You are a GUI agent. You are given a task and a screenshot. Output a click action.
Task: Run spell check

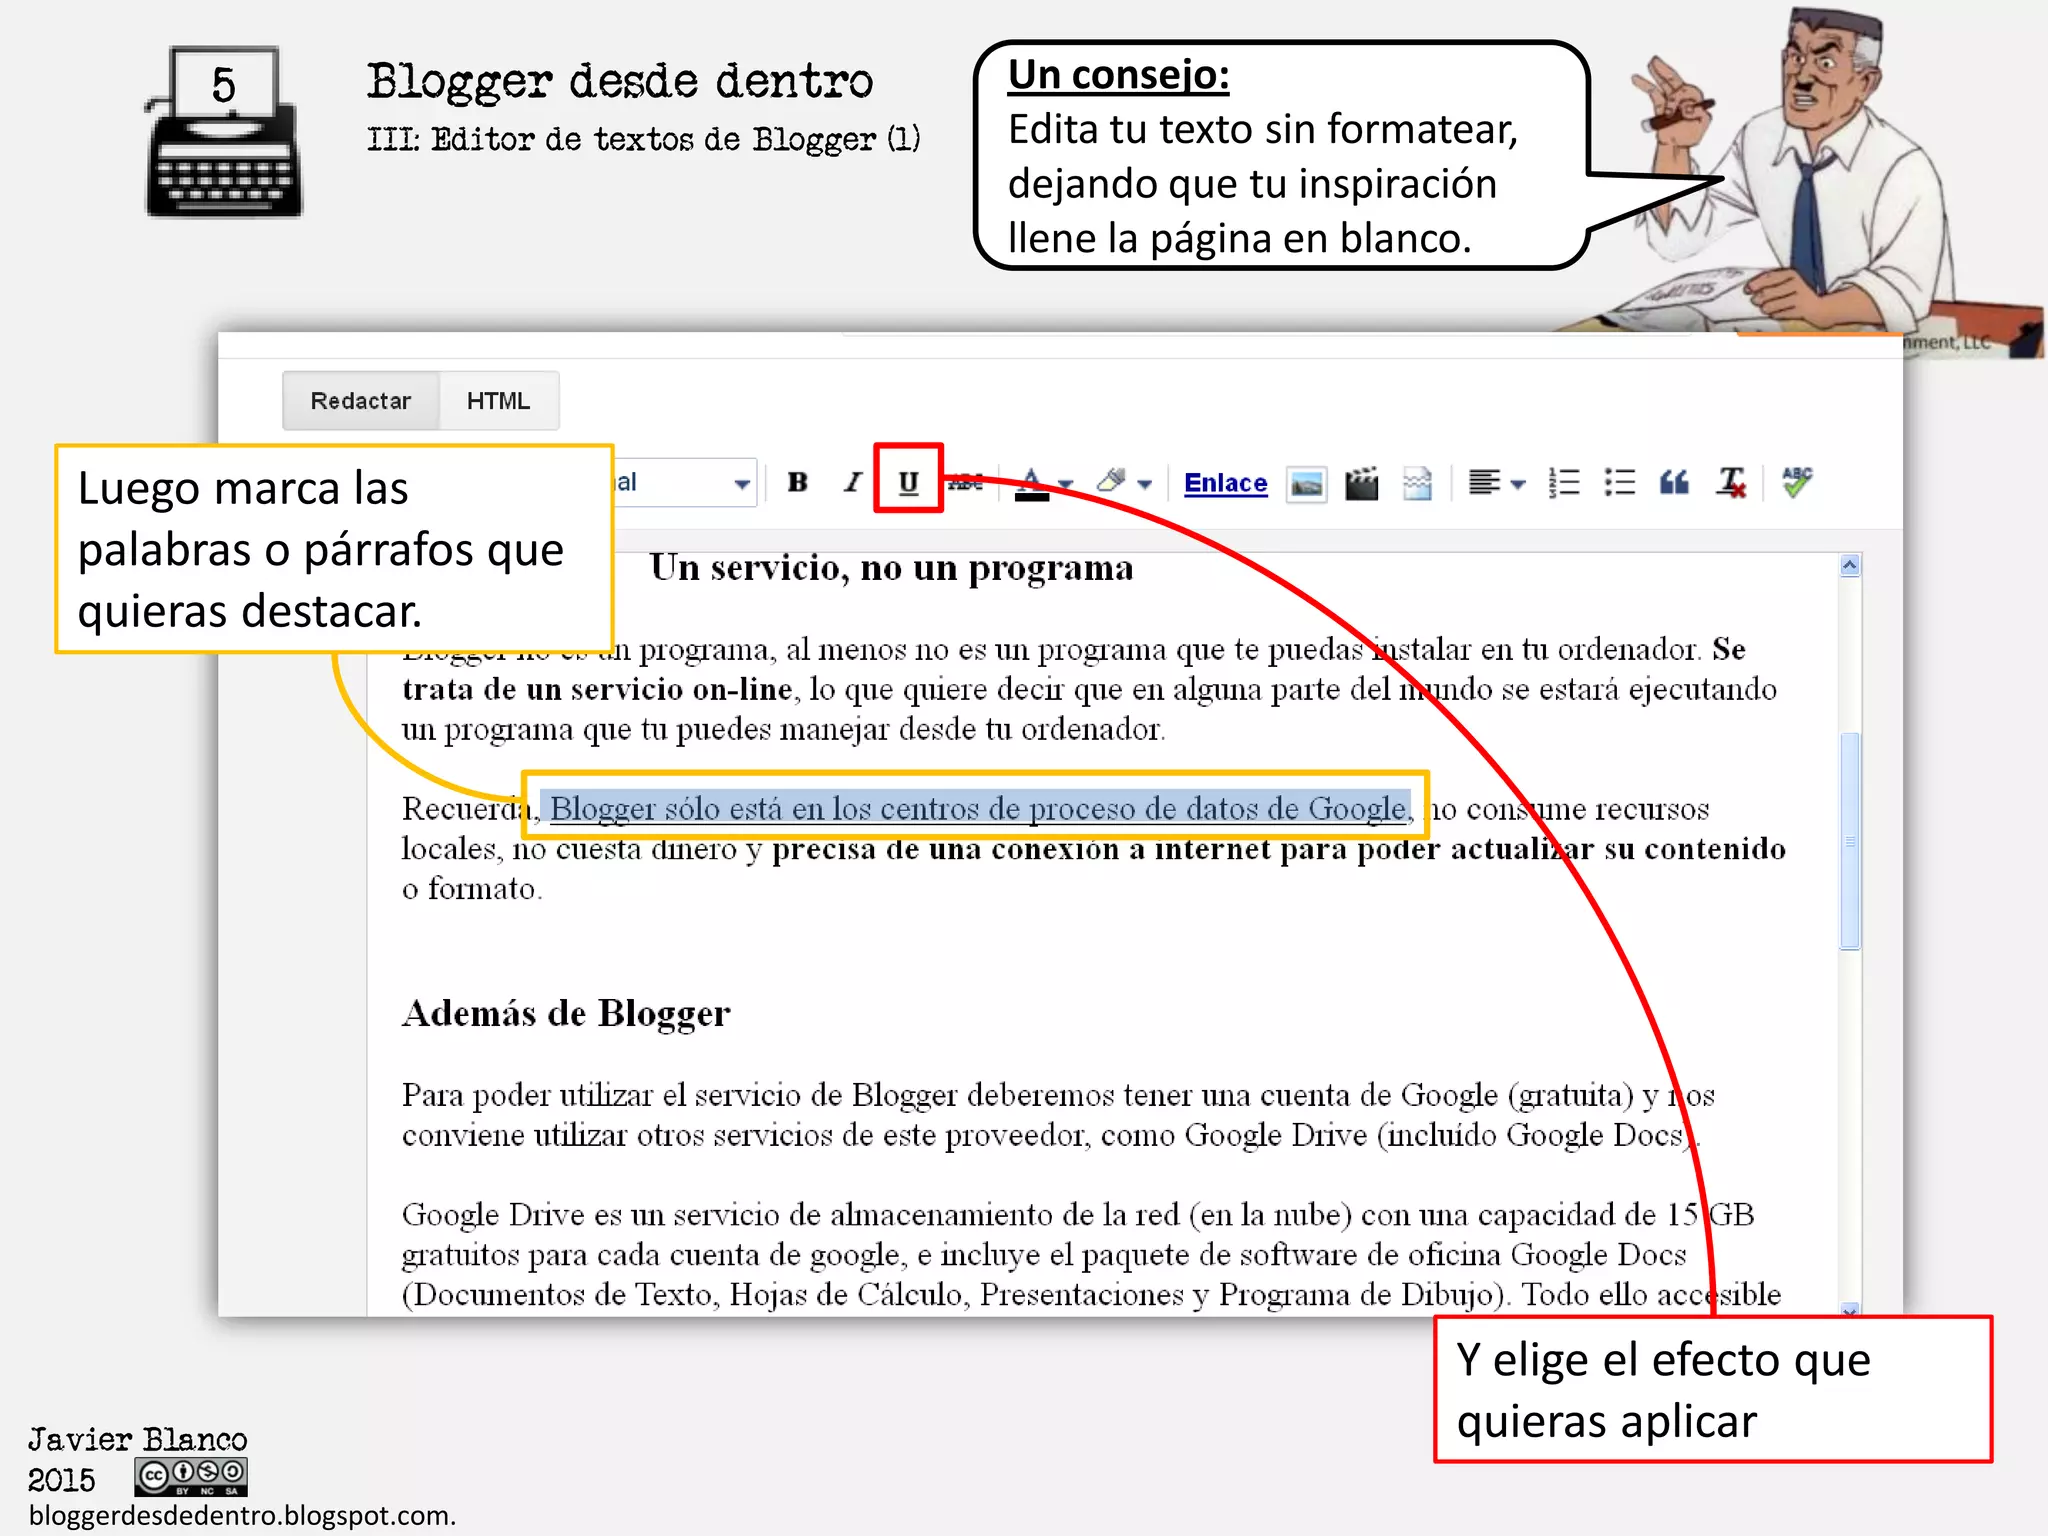[x=1797, y=482]
